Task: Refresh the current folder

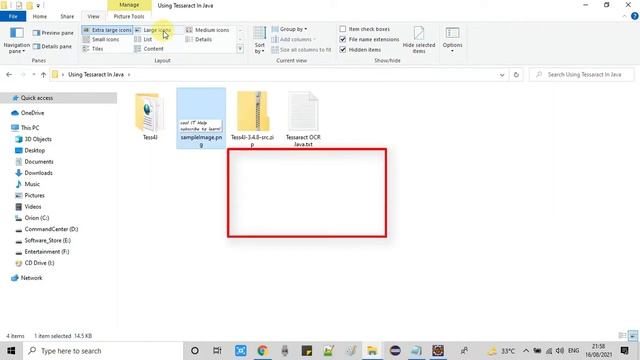Action: tap(516, 75)
